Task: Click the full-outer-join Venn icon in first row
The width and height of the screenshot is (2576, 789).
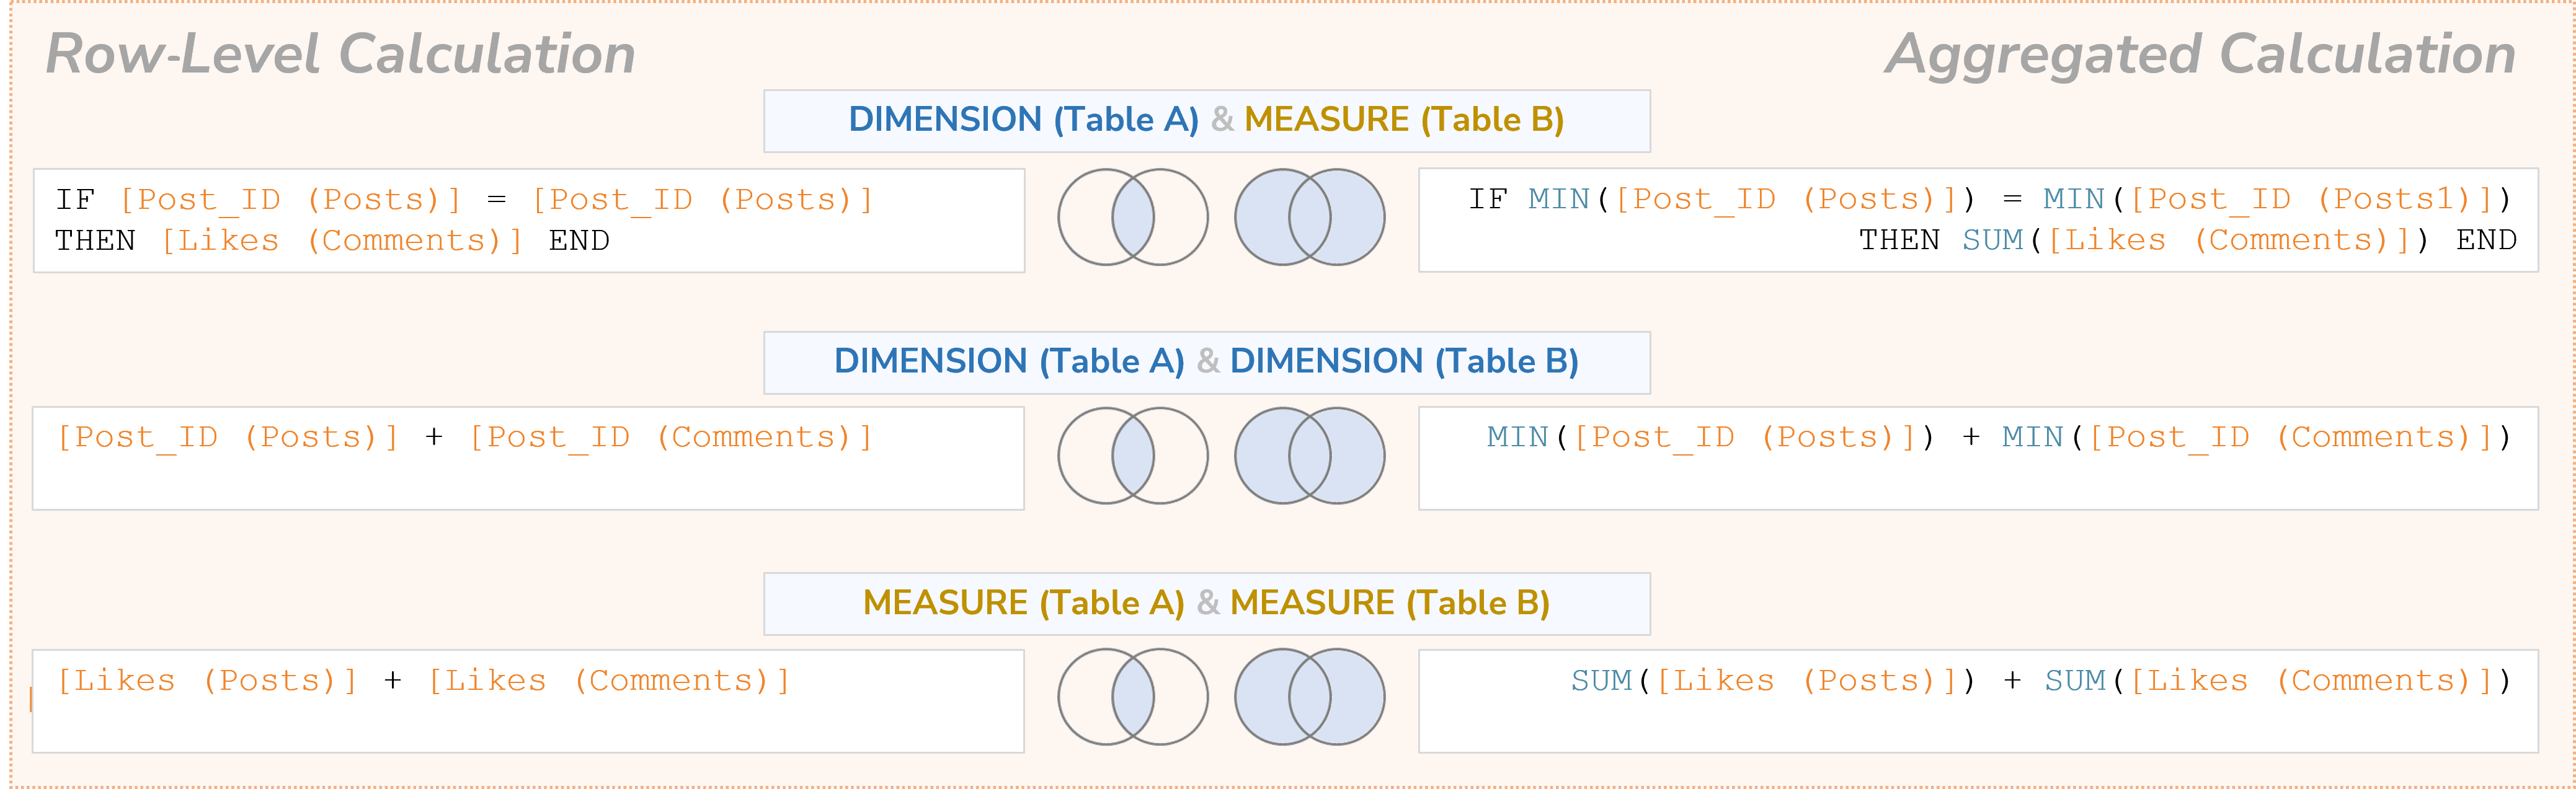Action: tap(1310, 217)
